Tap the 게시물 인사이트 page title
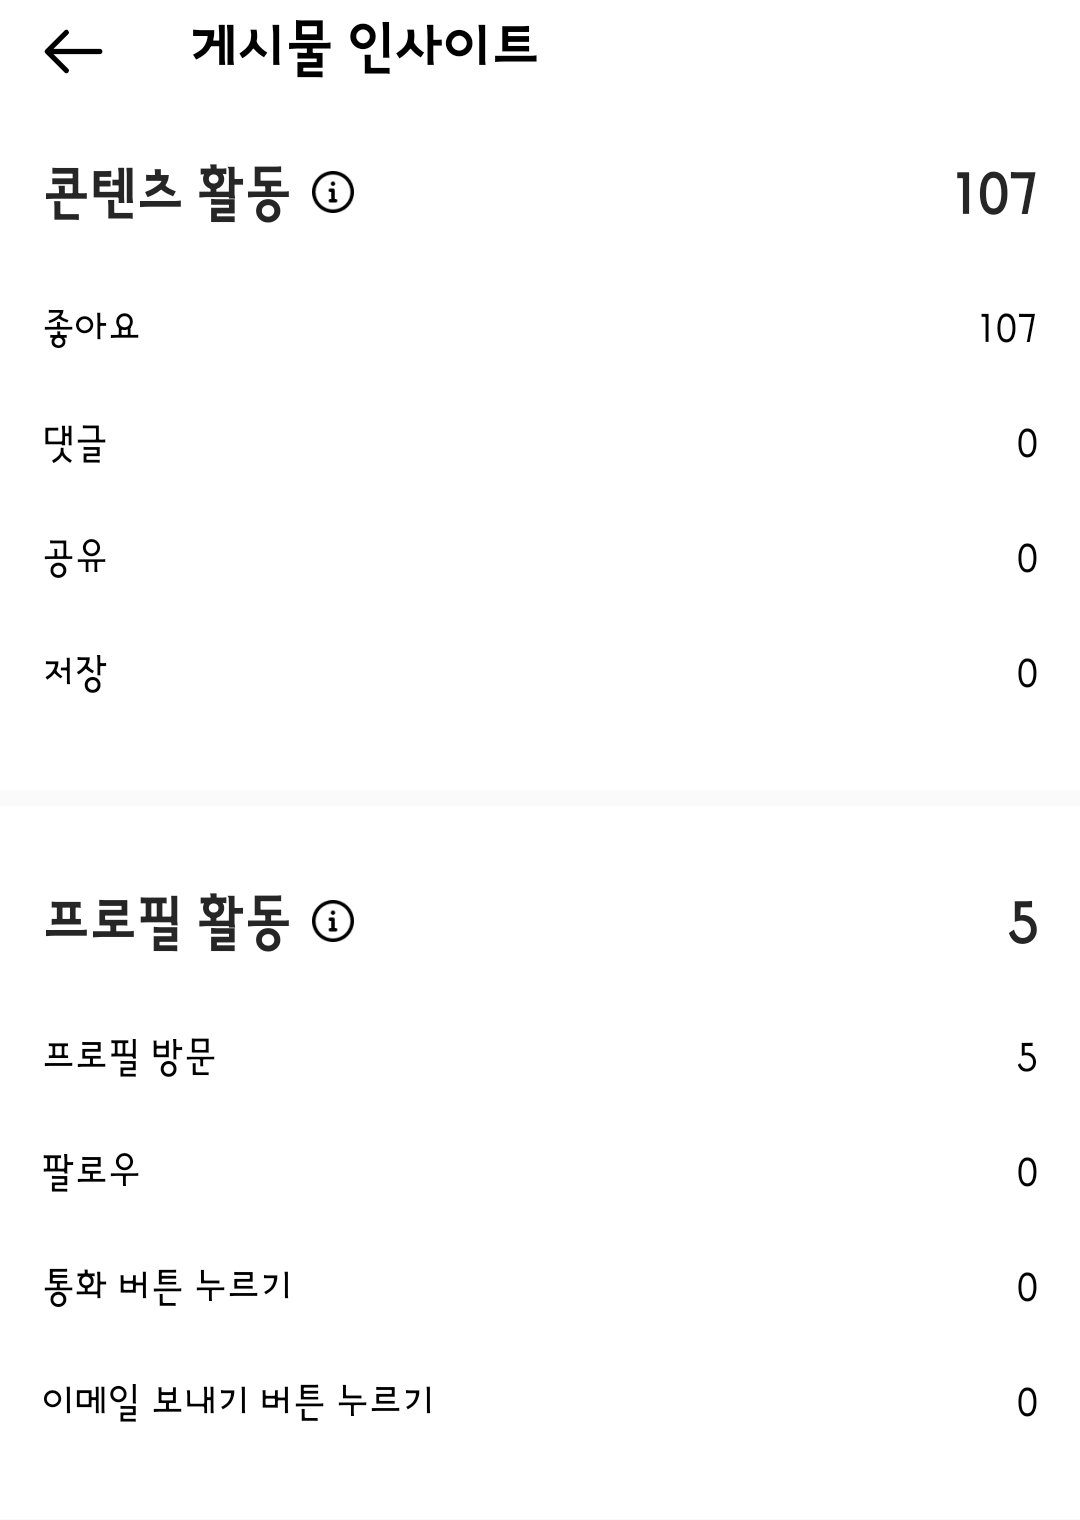The width and height of the screenshot is (1080, 1520). pyautogui.click(x=364, y=47)
